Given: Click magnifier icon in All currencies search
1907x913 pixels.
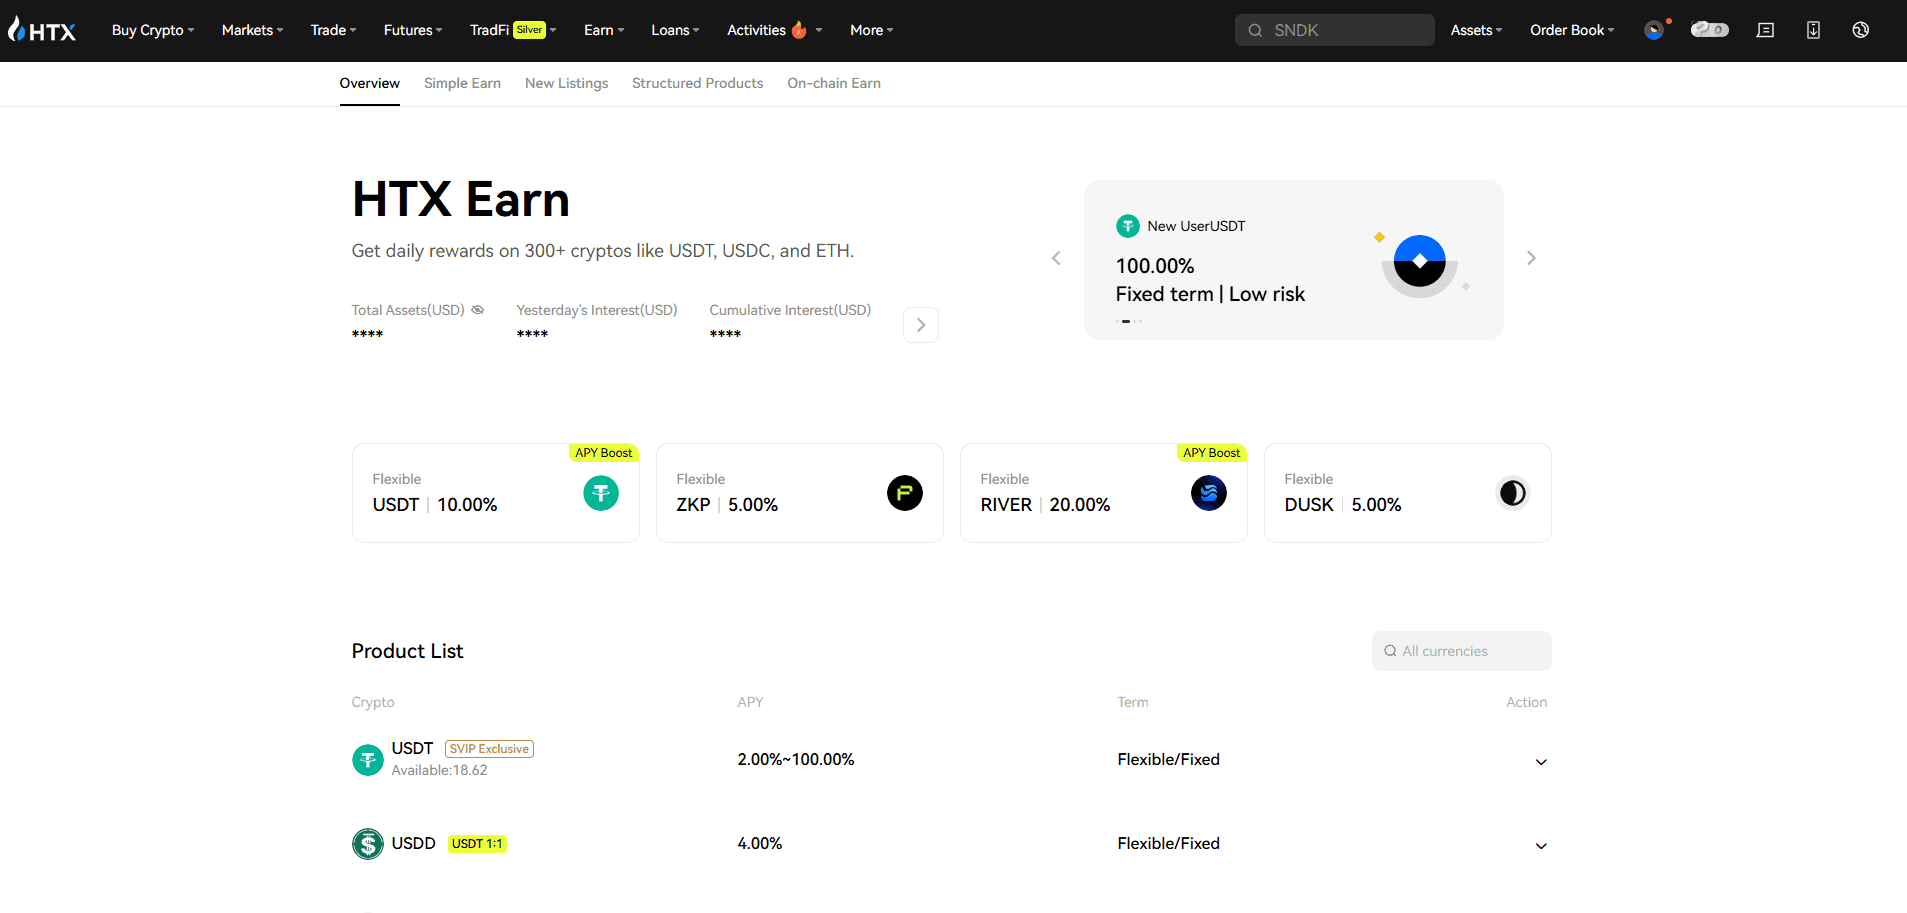Looking at the screenshot, I should pyautogui.click(x=1390, y=651).
